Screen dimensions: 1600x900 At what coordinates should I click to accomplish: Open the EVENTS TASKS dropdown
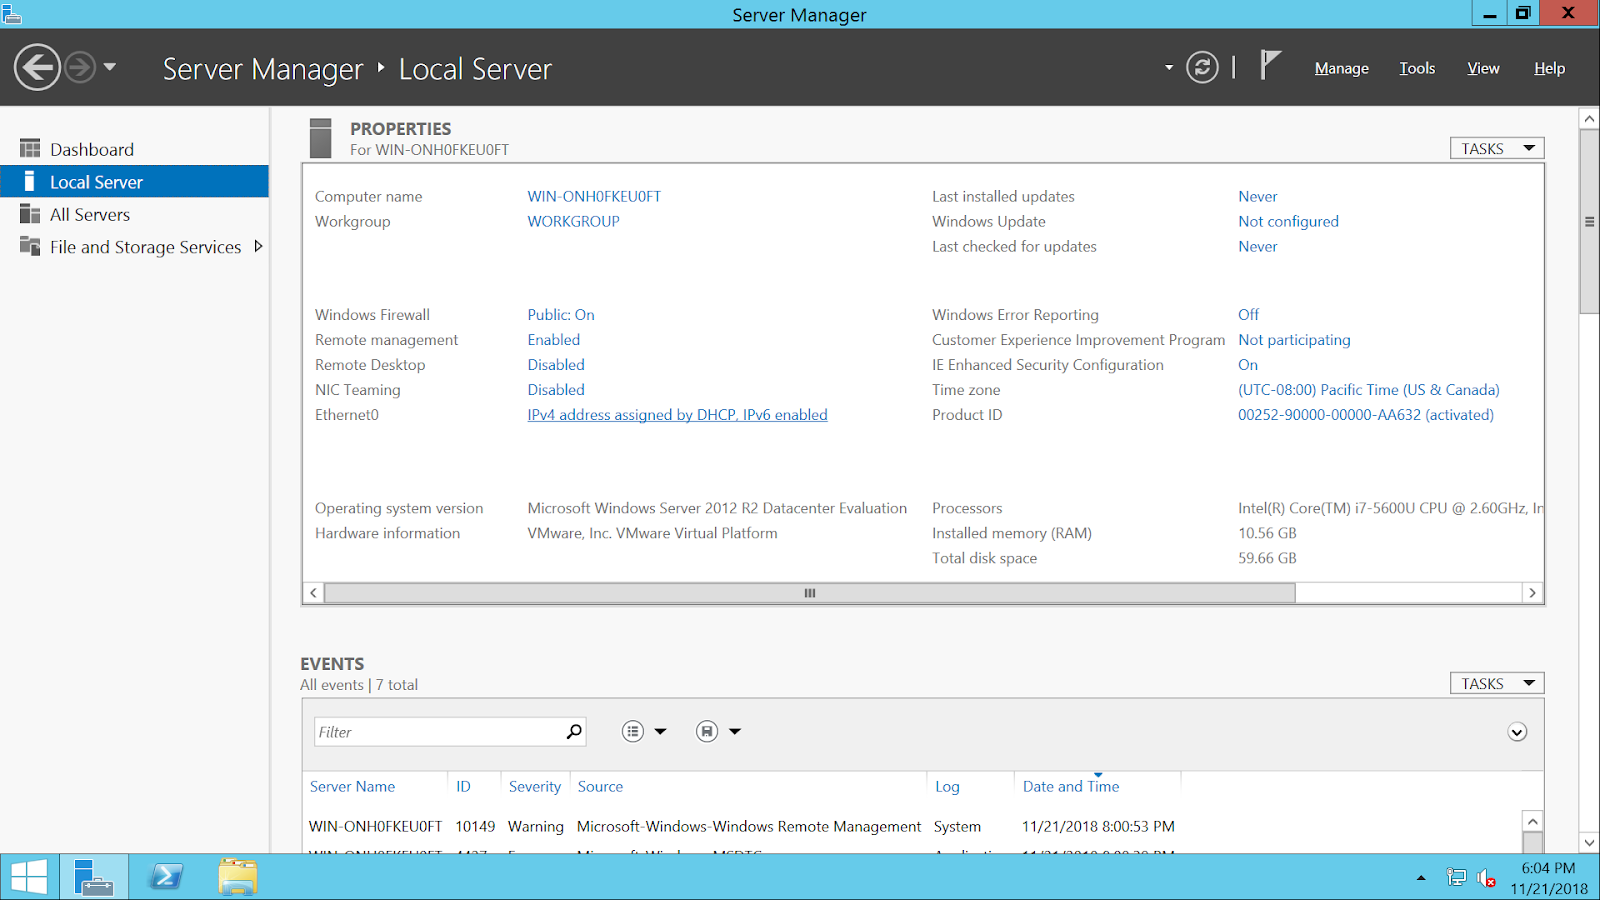click(1496, 682)
